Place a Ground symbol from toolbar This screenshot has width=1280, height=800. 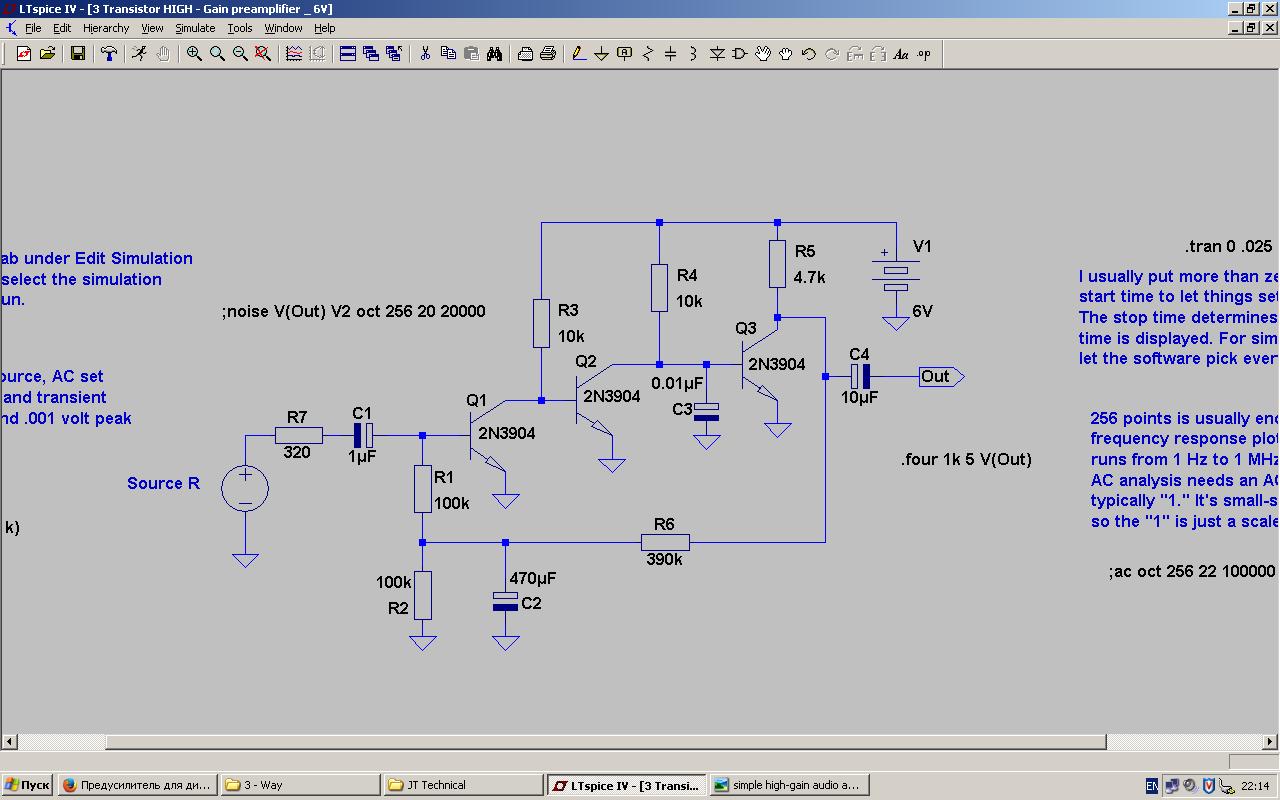(x=601, y=54)
